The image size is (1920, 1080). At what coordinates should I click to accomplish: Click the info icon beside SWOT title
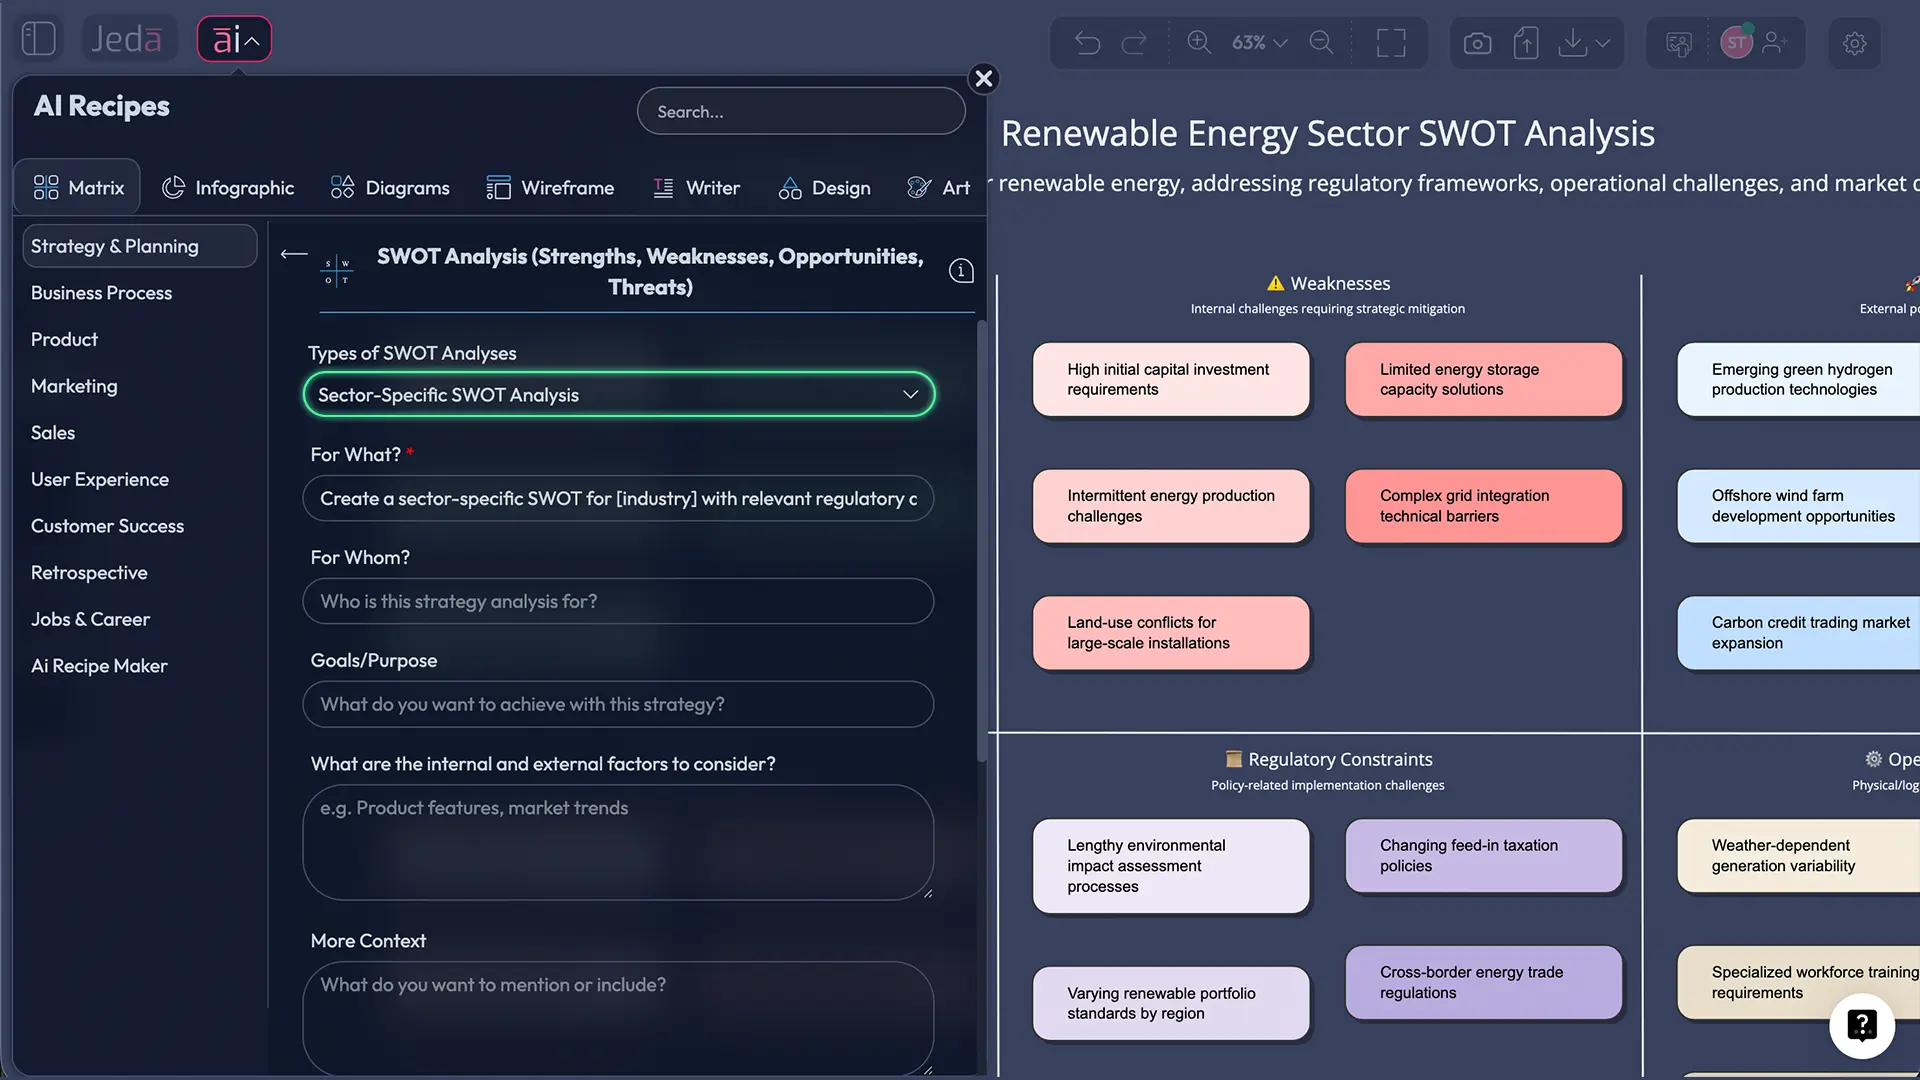[x=961, y=271]
